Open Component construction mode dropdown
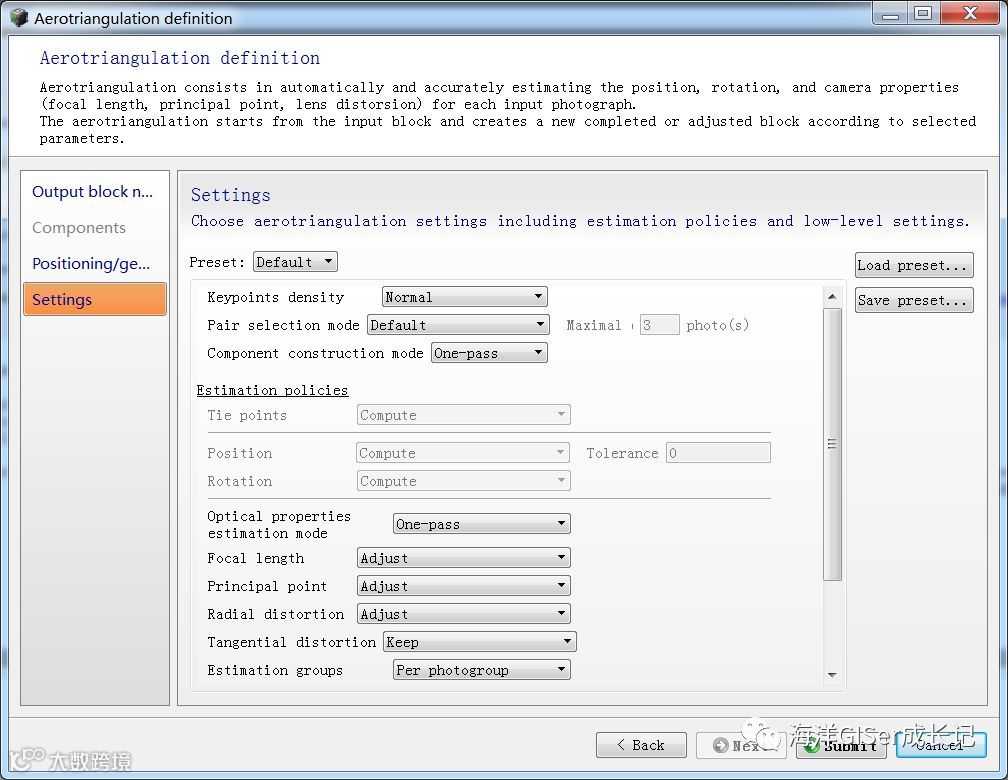 click(489, 353)
